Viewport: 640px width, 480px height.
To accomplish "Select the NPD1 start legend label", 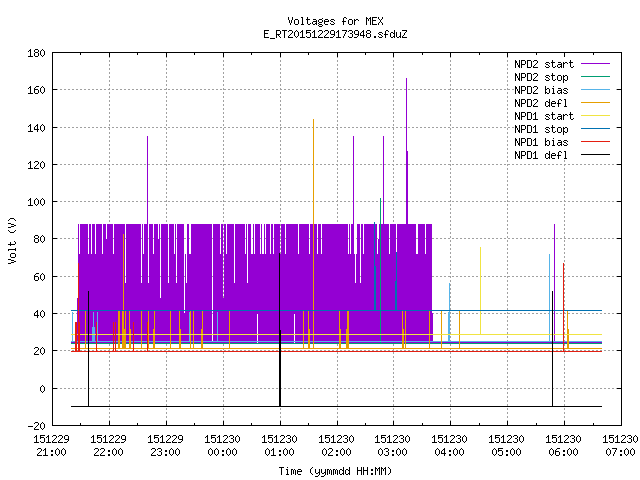I will (x=544, y=116).
